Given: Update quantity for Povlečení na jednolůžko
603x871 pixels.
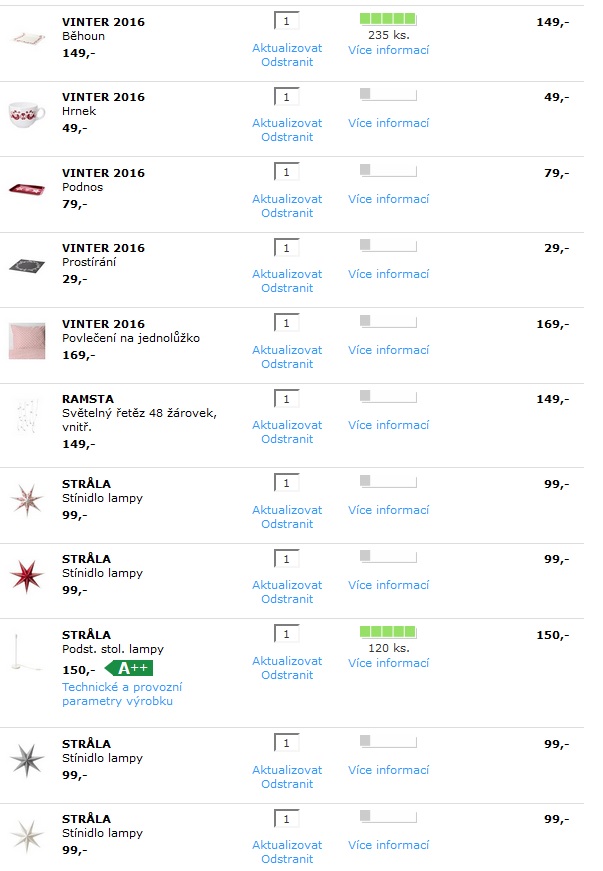Looking at the screenshot, I should (x=287, y=350).
